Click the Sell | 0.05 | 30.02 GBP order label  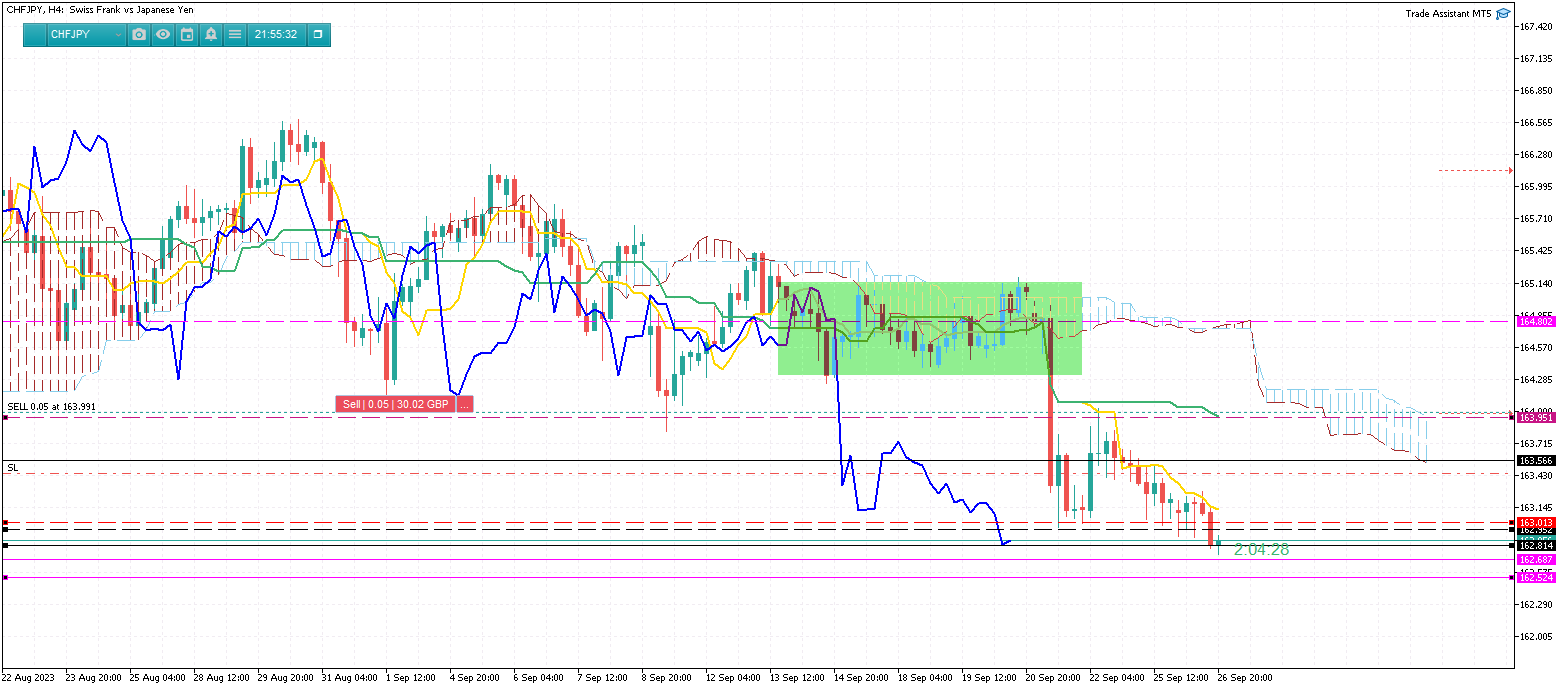click(x=396, y=404)
